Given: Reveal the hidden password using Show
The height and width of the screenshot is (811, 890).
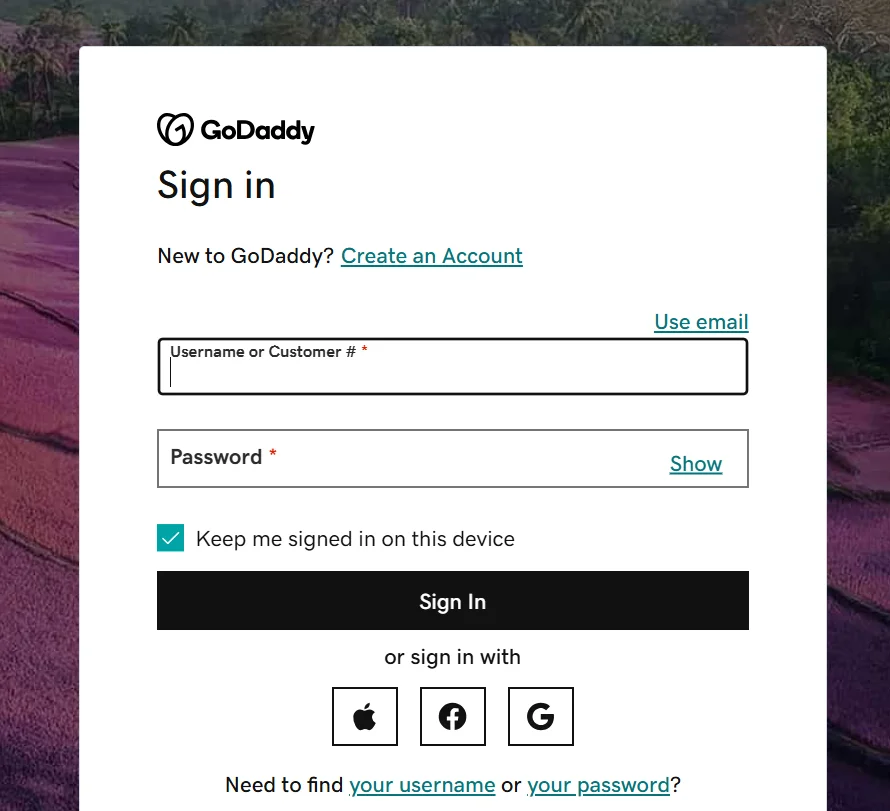Looking at the screenshot, I should tap(695, 463).
